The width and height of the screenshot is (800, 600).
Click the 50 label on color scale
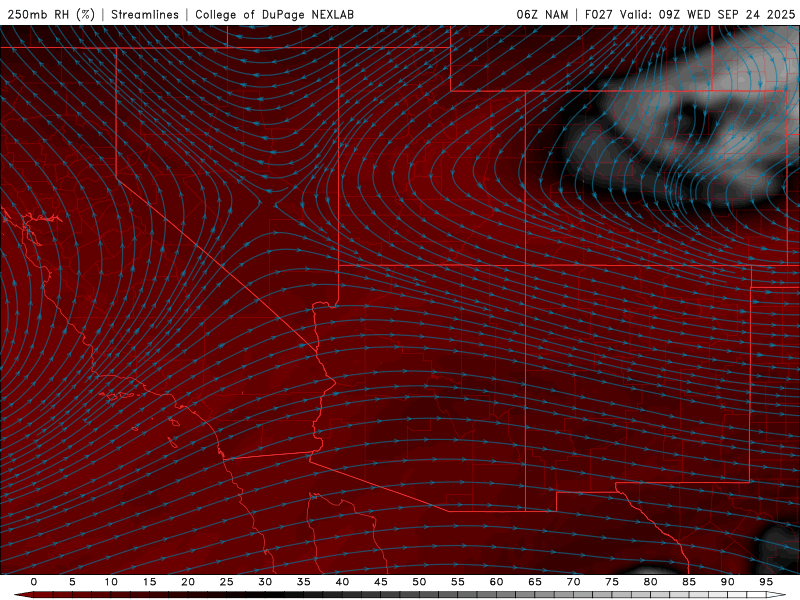(419, 582)
